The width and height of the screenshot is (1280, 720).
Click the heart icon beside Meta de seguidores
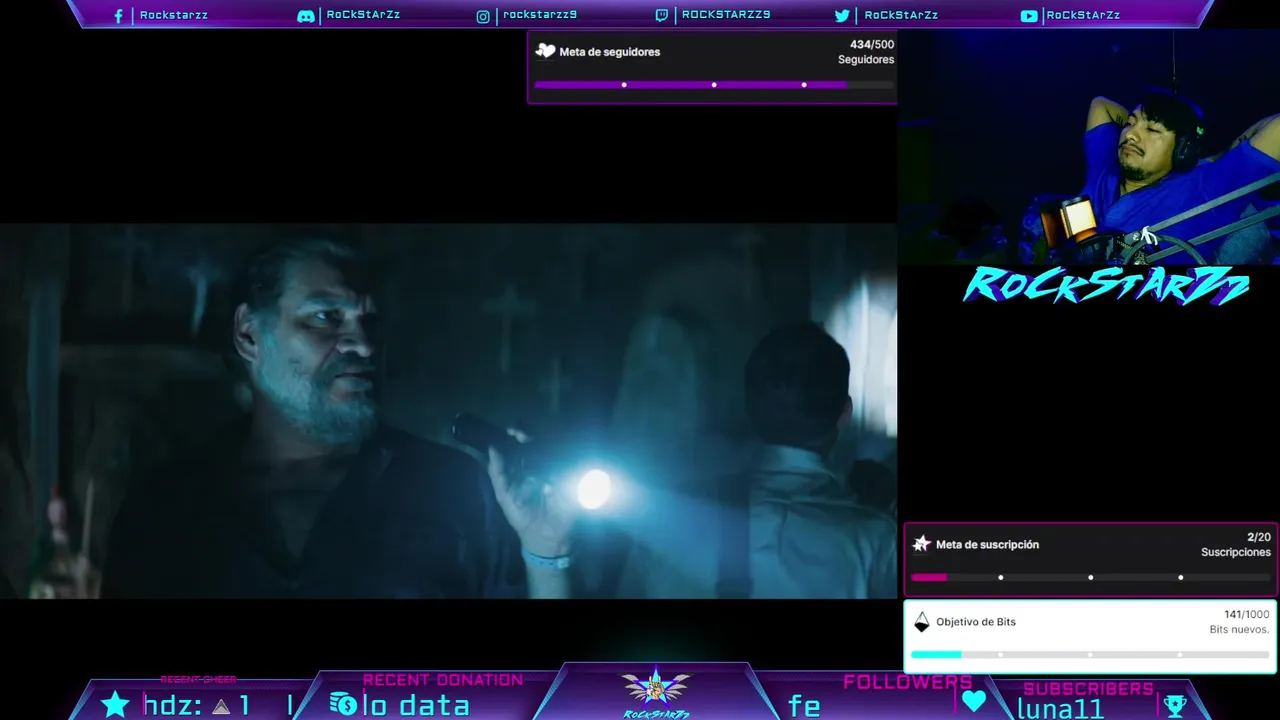click(x=545, y=51)
